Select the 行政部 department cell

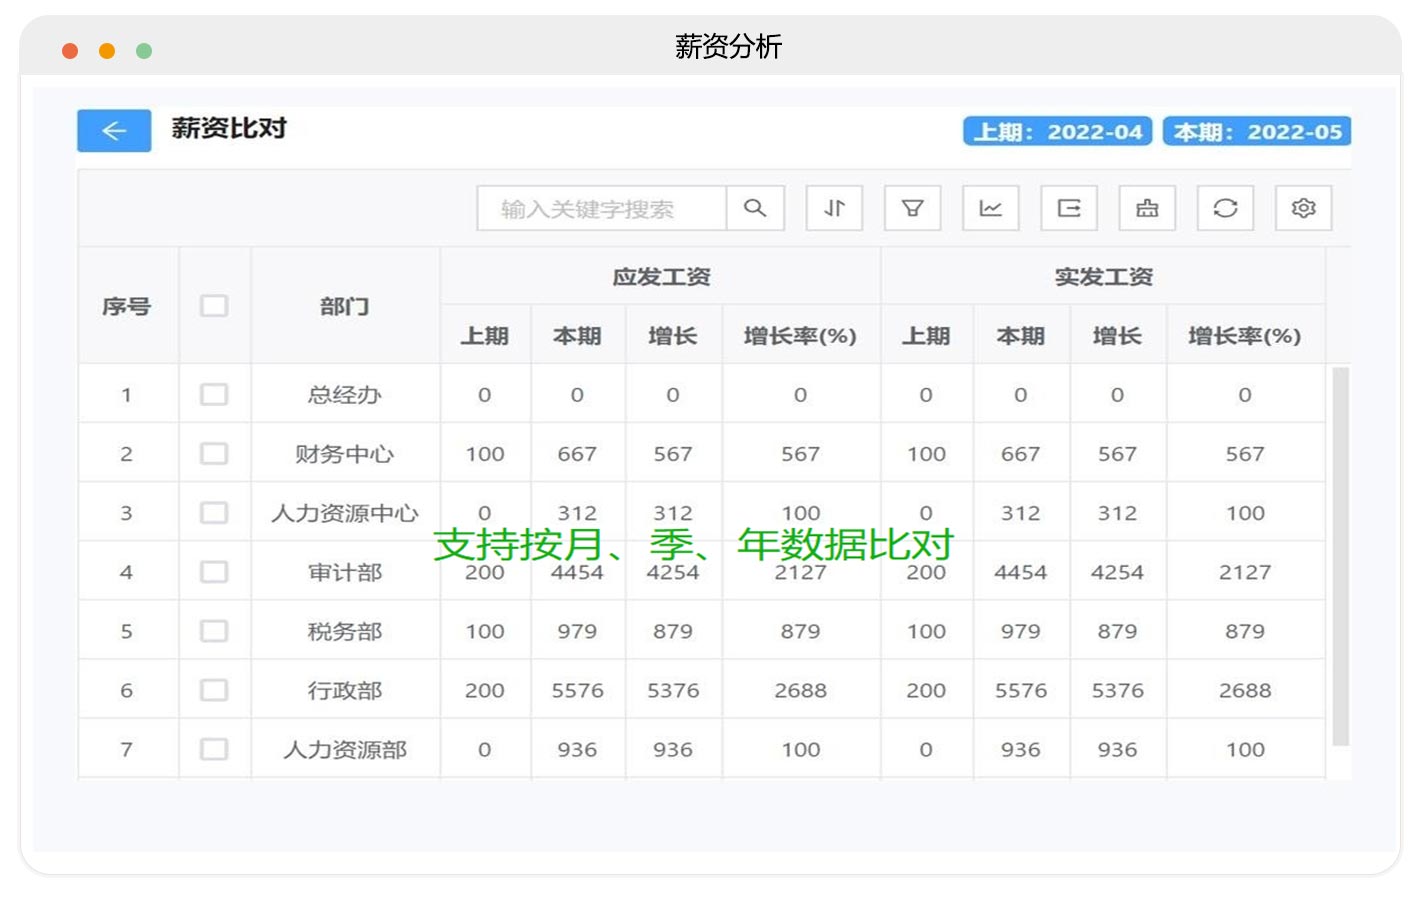pyautogui.click(x=345, y=690)
